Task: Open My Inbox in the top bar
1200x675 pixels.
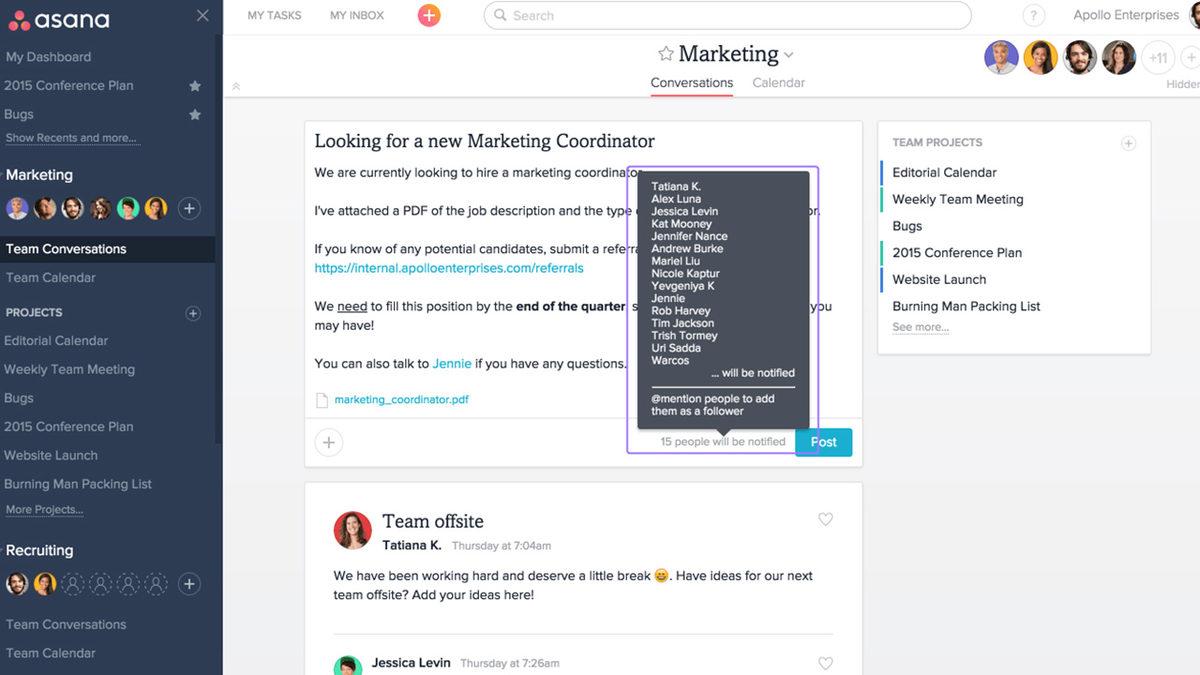Action: 357,16
